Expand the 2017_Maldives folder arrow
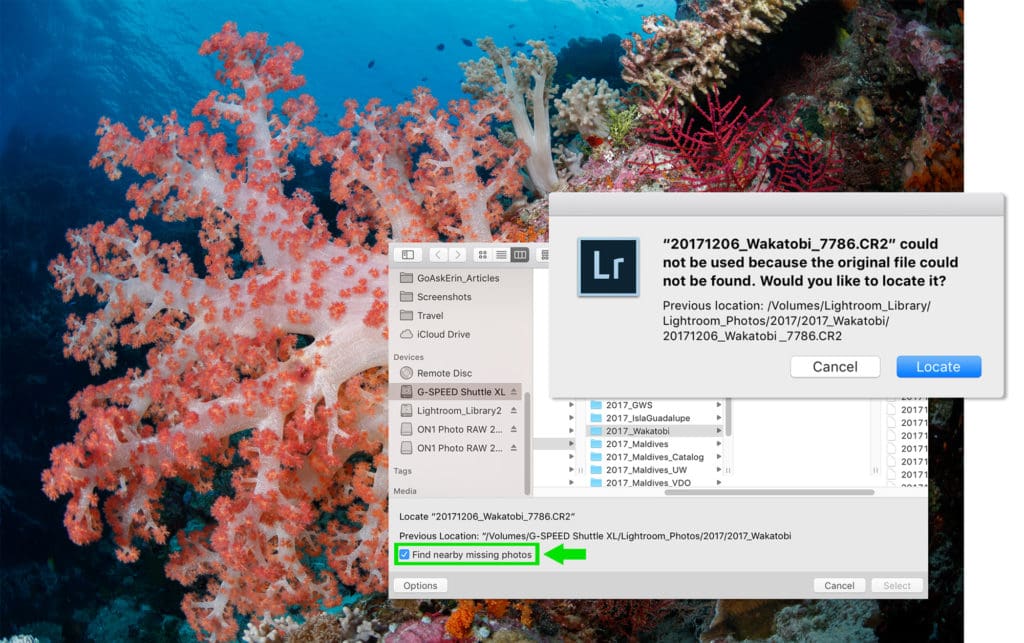The width and height of the screenshot is (1024, 643). click(718, 444)
